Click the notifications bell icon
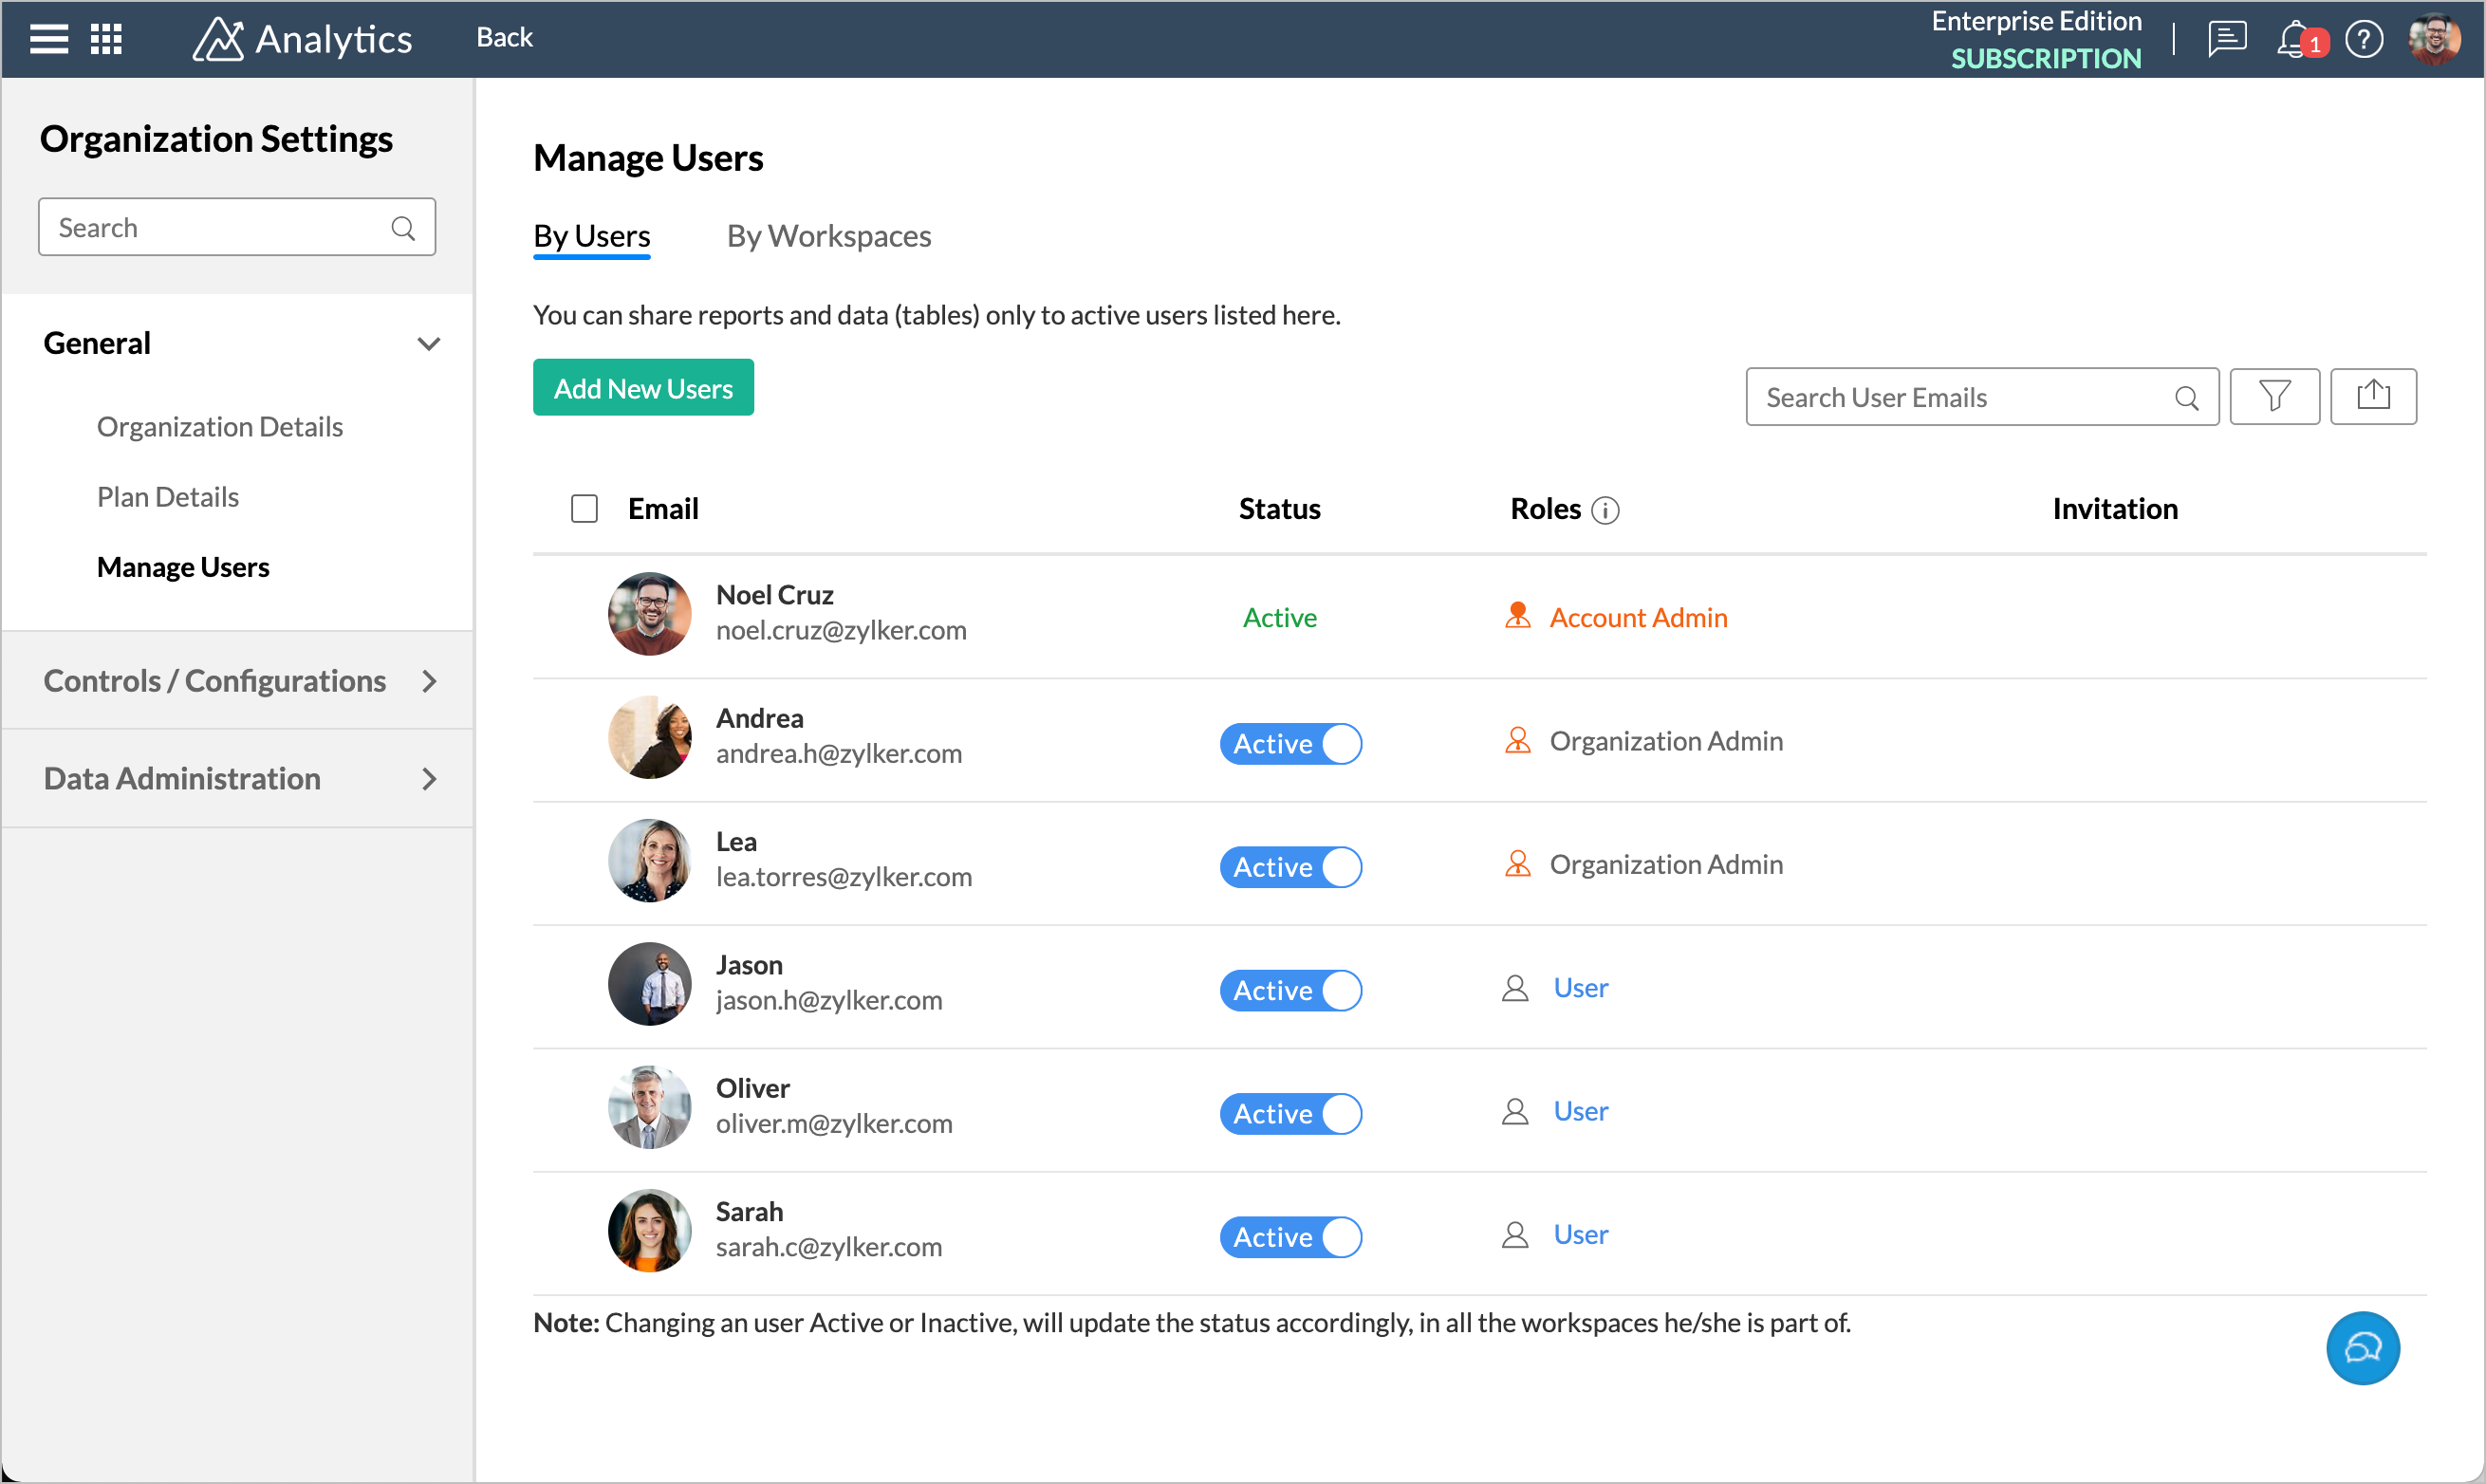2486x1484 pixels. [2293, 40]
